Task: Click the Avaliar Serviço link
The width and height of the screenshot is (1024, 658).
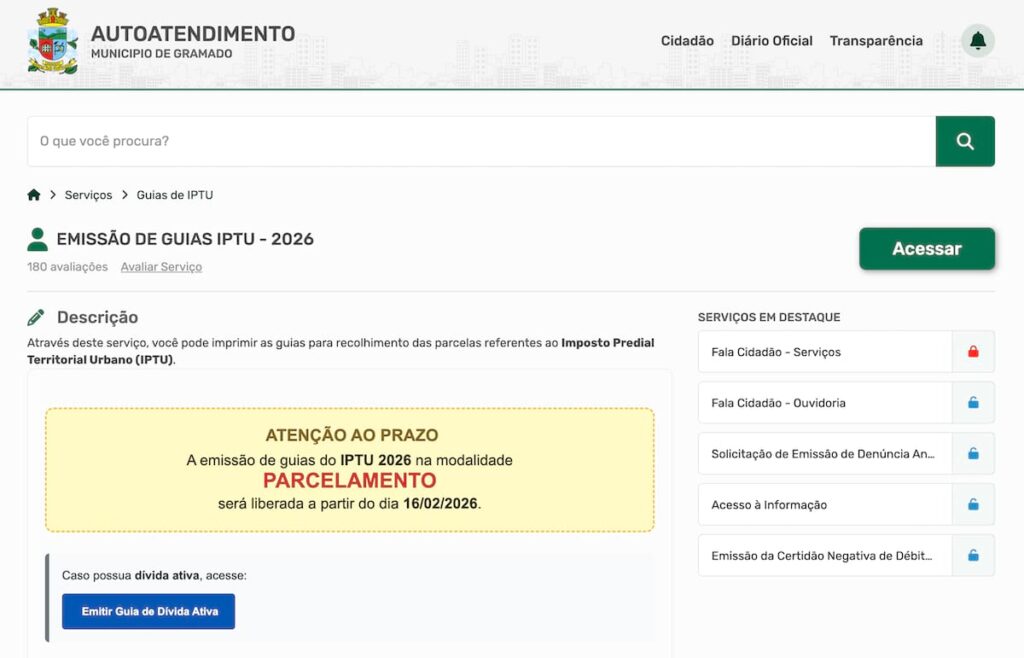Action: 161,266
